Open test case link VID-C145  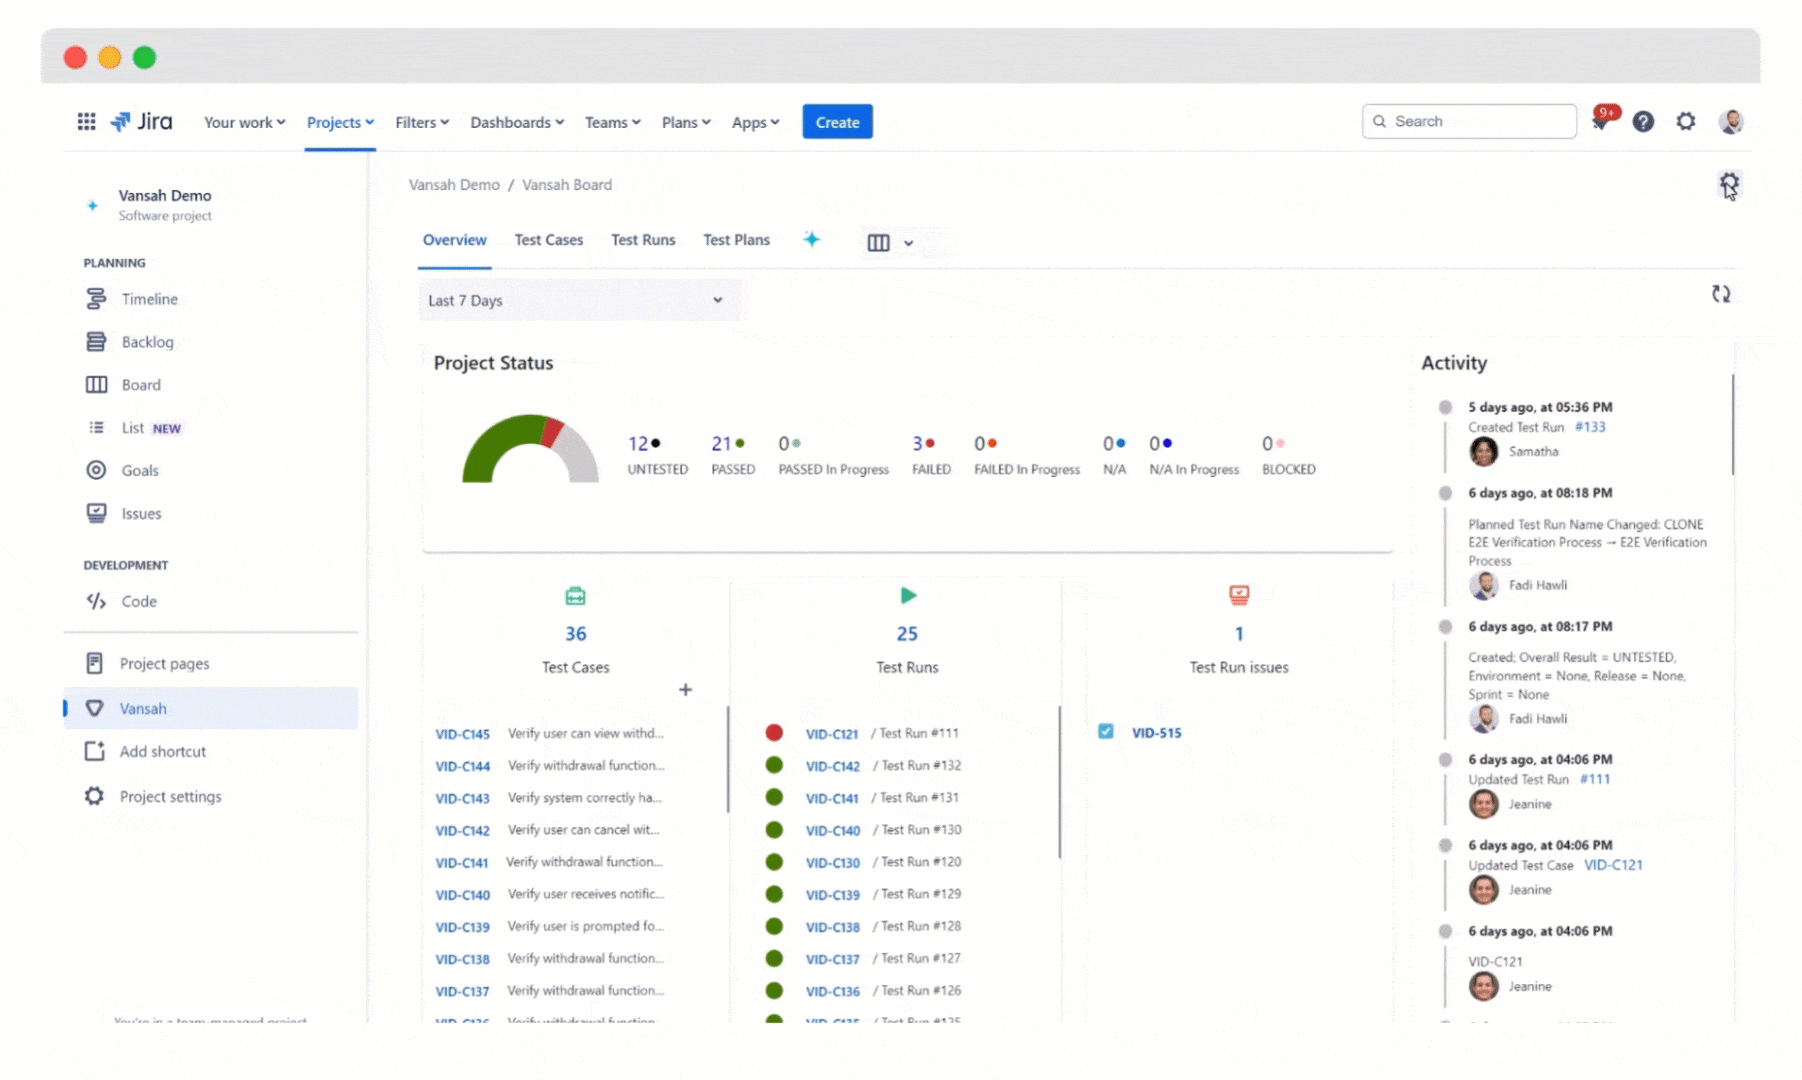click(462, 734)
